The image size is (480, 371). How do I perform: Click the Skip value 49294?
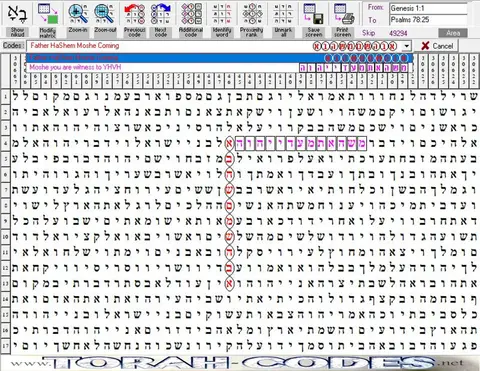(x=398, y=33)
